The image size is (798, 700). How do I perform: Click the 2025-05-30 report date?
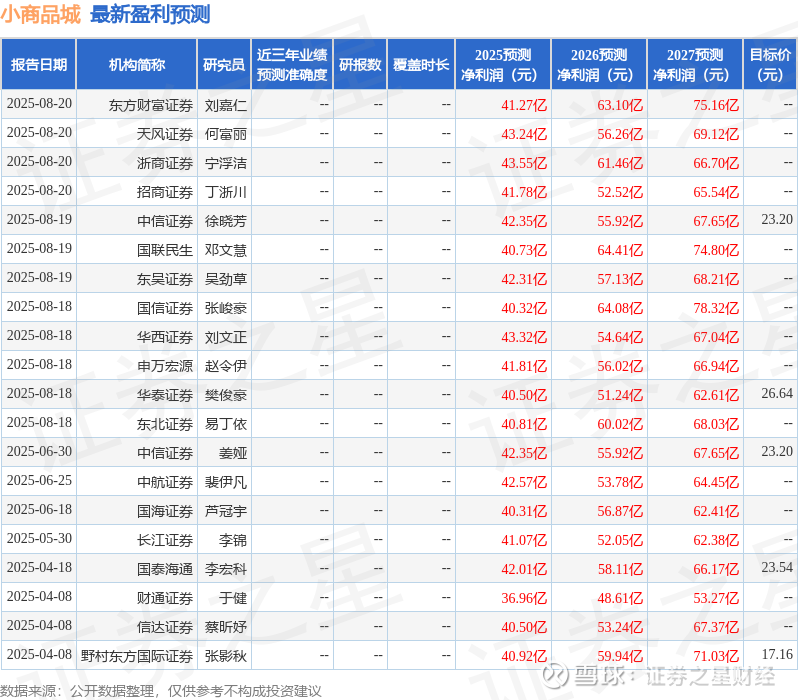coord(39,539)
